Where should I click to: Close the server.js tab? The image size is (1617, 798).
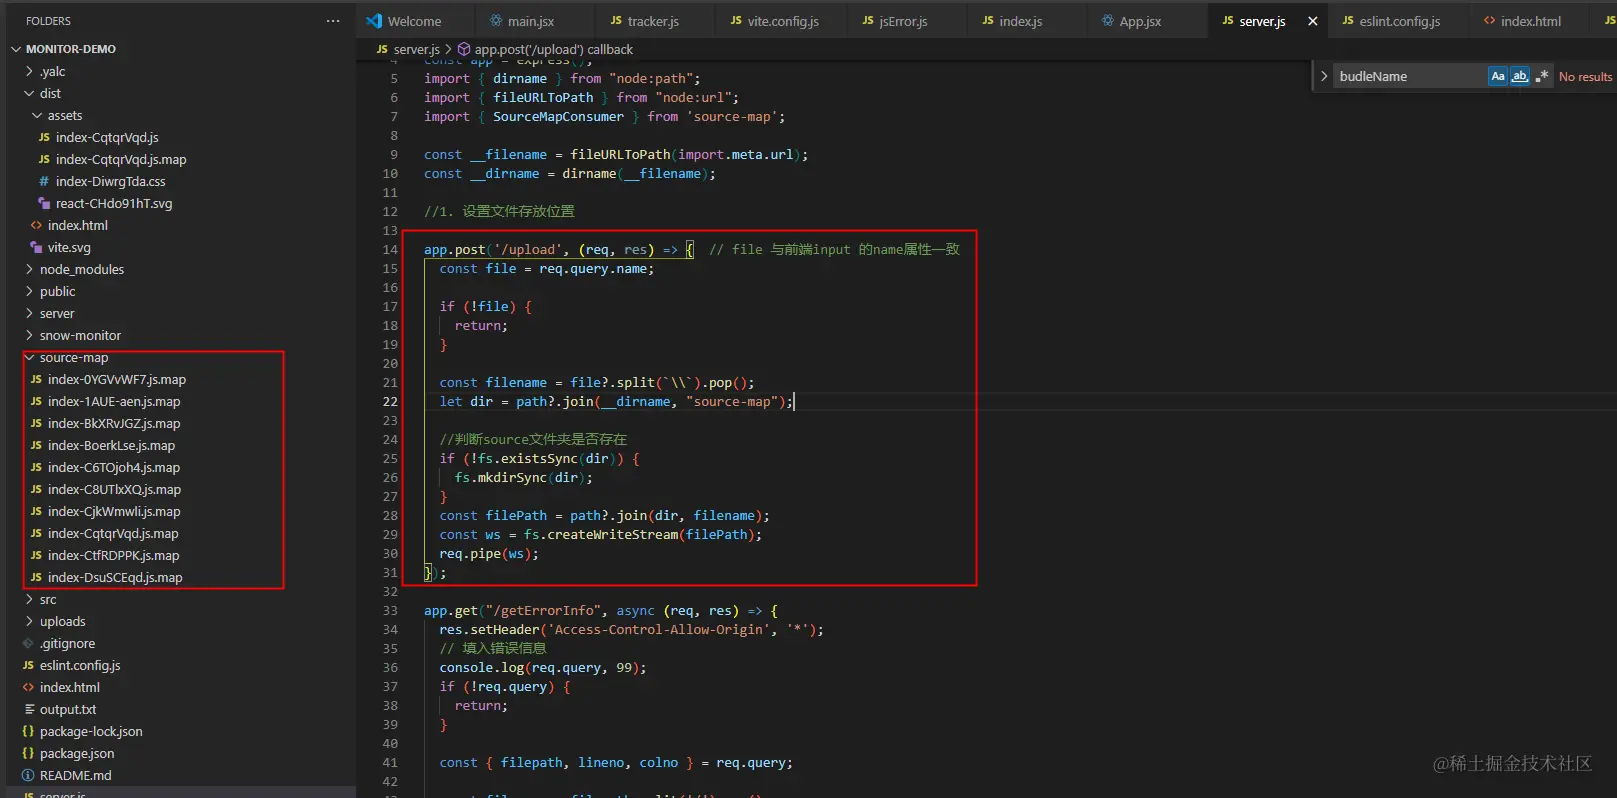click(x=1312, y=21)
